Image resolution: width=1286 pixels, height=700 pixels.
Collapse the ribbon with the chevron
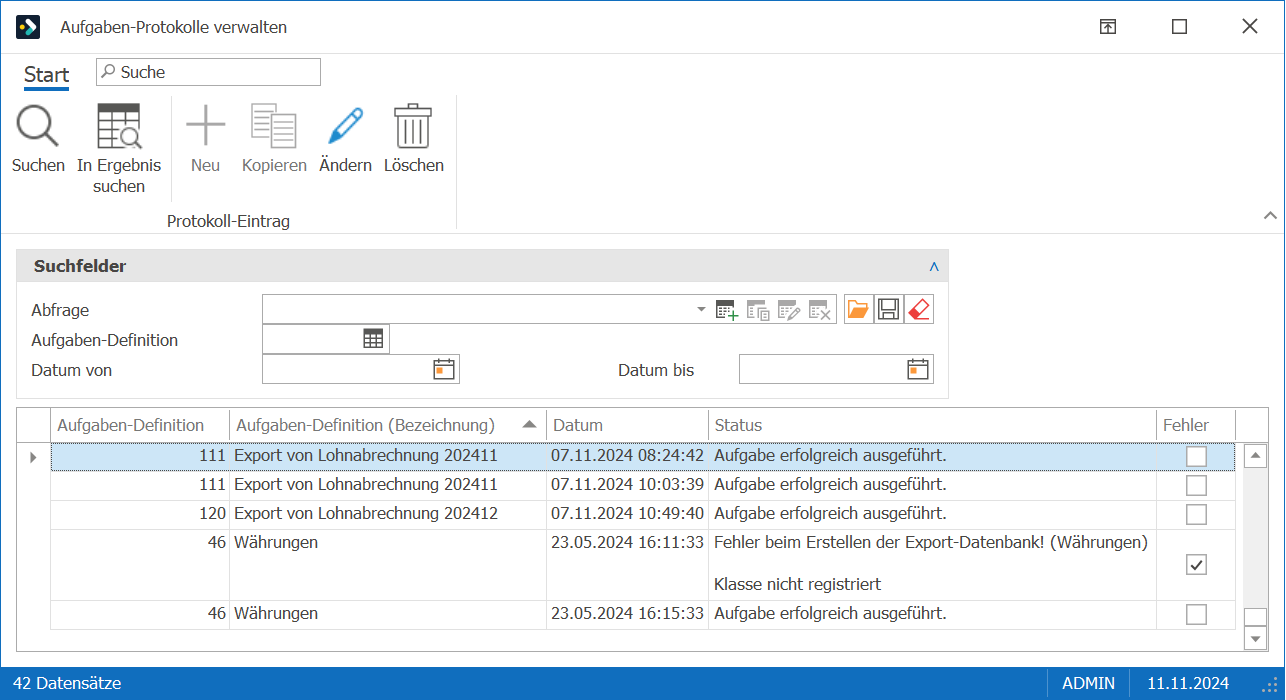point(1270,215)
